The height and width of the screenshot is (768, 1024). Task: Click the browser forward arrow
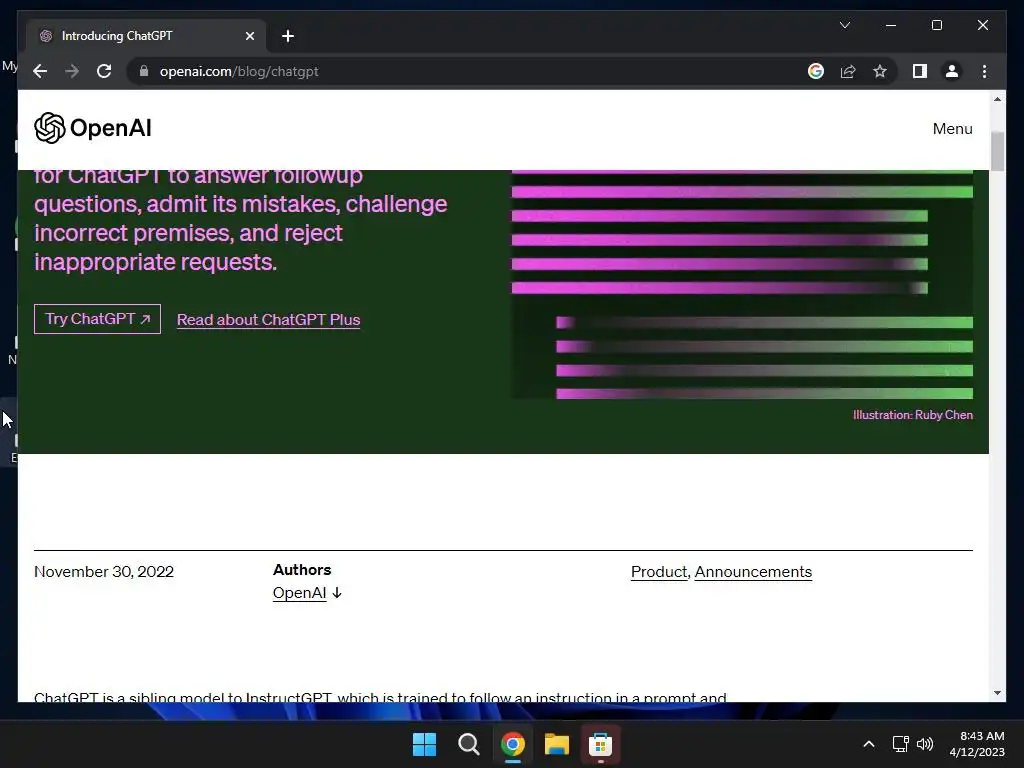72,71
